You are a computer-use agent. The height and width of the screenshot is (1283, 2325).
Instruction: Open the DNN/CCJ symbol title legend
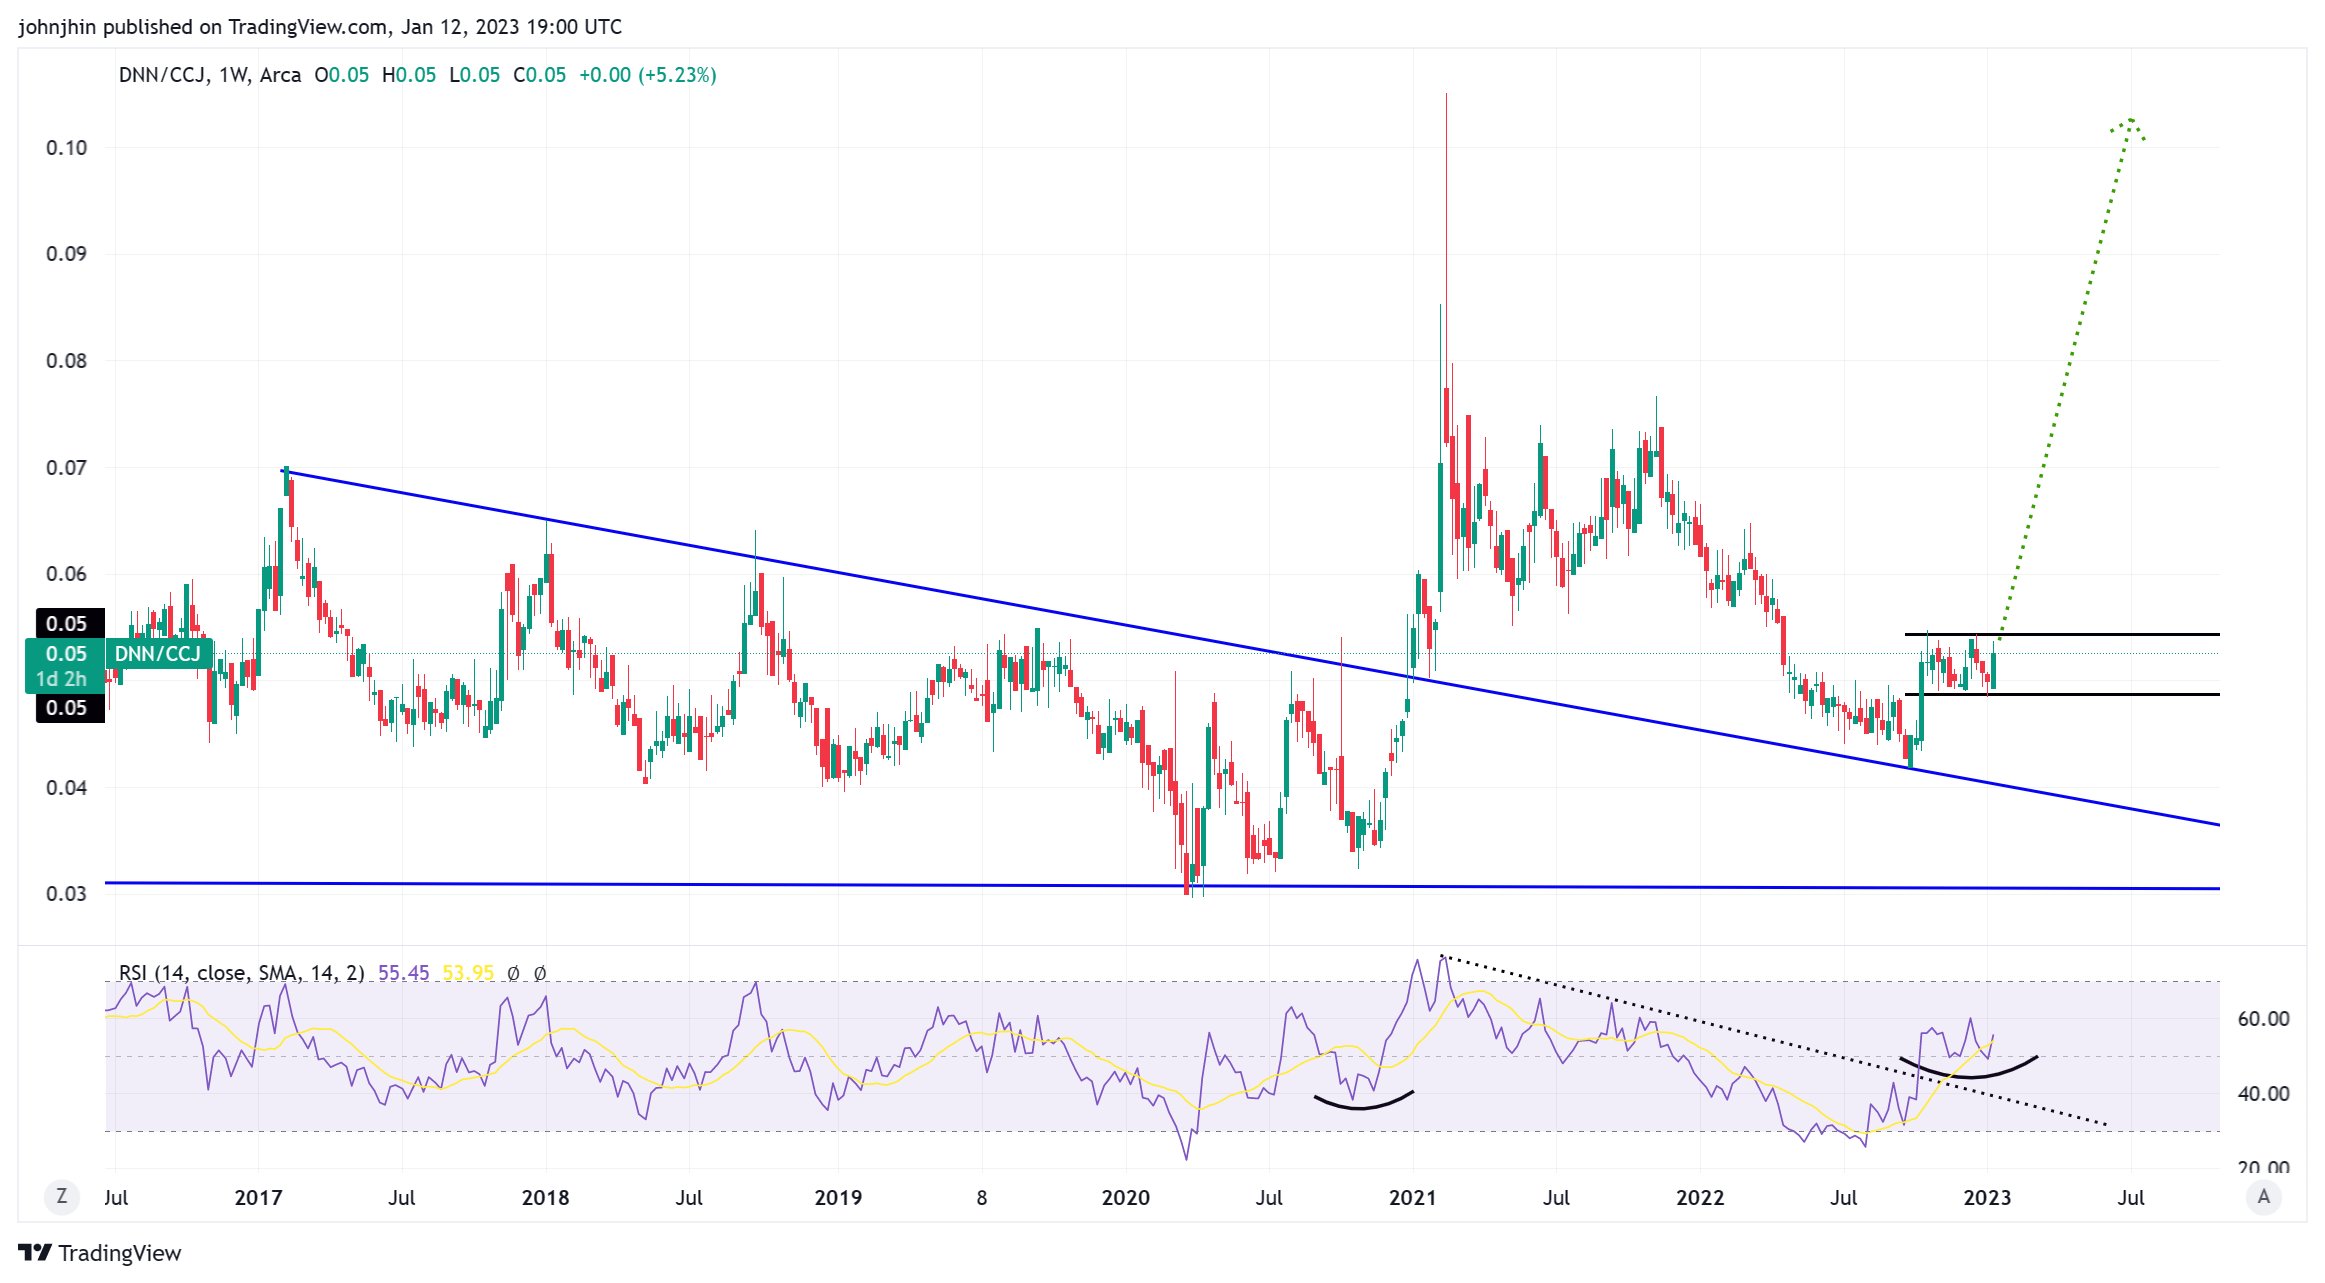163,75
